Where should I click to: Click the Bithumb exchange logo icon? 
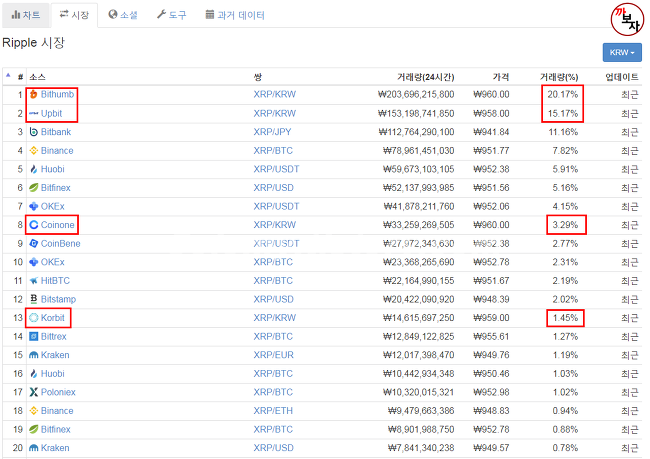(34, 95)
